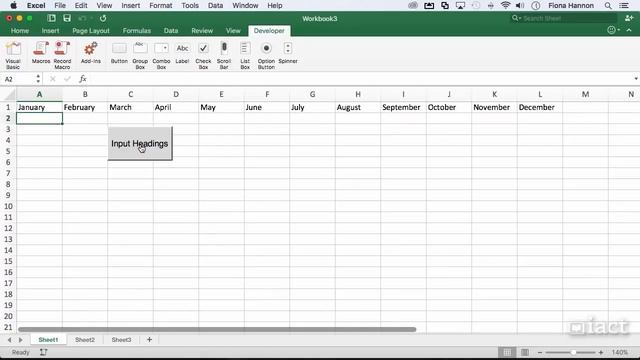
Task: Start Record Macro
Action: pos(62,55)
